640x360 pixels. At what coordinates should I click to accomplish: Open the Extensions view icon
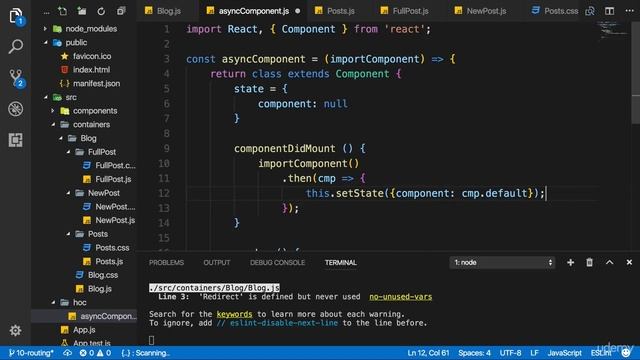pyautogui.click(x=16, y=140)
